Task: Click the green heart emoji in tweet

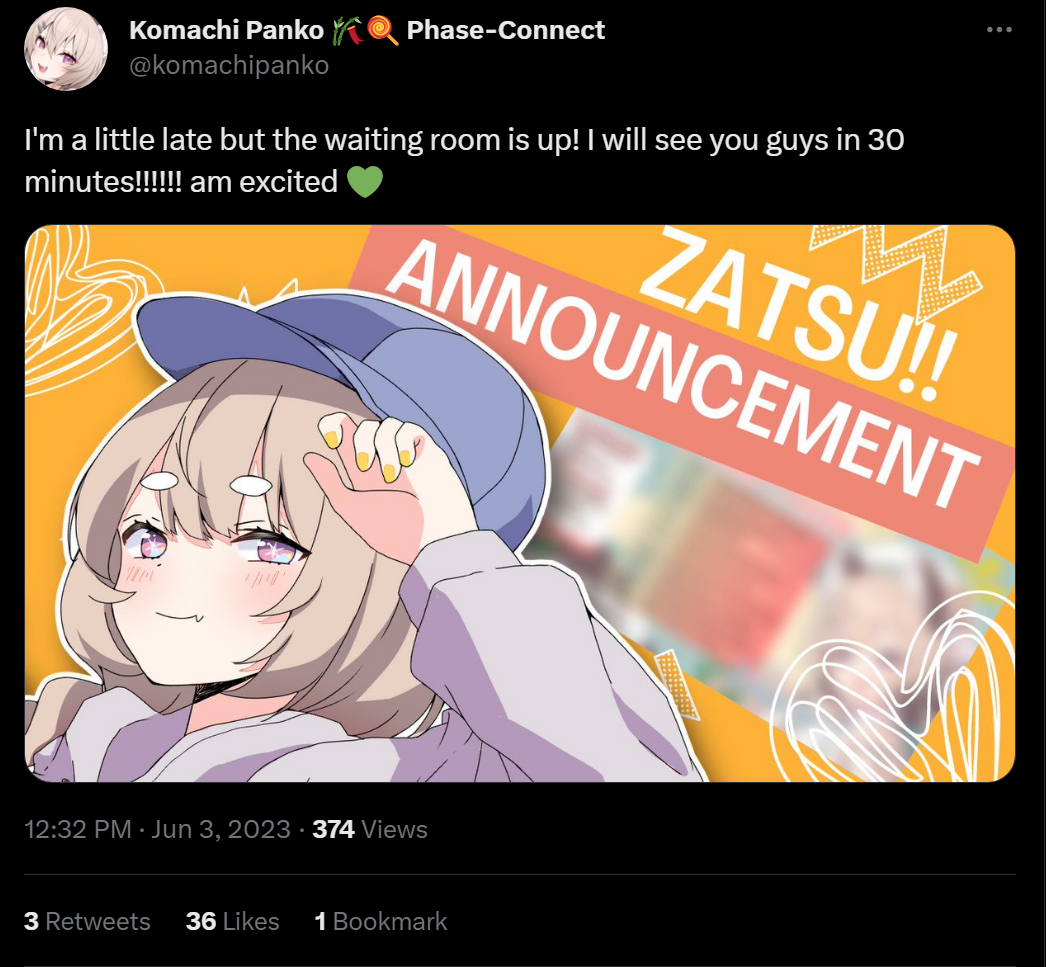Action: 365,181
